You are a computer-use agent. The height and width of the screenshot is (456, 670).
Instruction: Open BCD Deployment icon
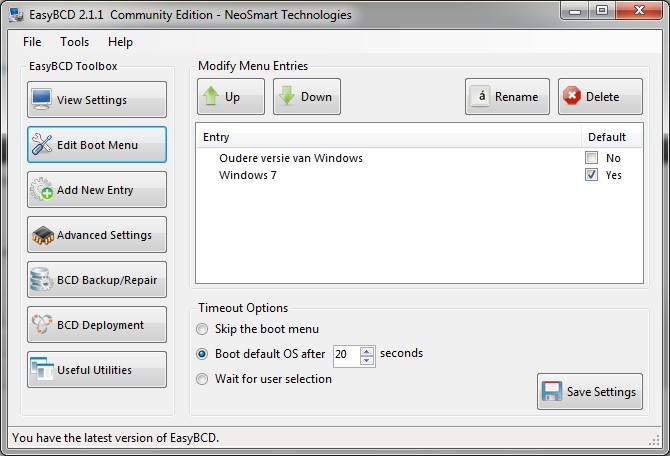click(x=41, y=324)
